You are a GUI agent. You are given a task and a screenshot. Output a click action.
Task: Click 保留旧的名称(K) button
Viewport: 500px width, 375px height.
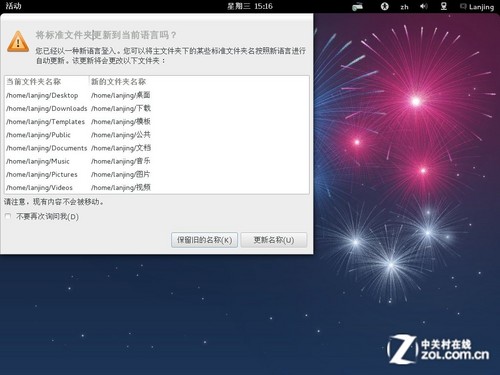pos(204,240)
